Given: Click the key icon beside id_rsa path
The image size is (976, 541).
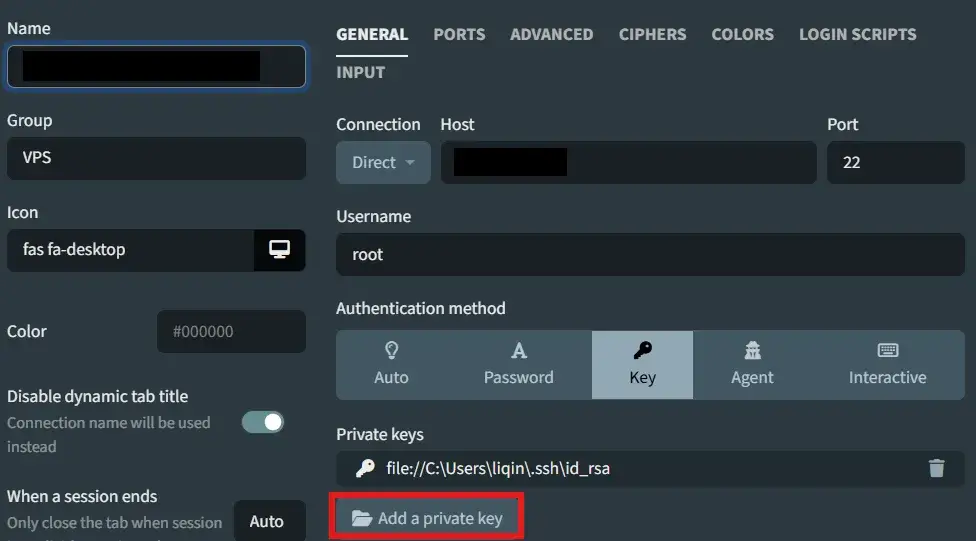Looking at the screenshot, I should (x=366, y=468).
